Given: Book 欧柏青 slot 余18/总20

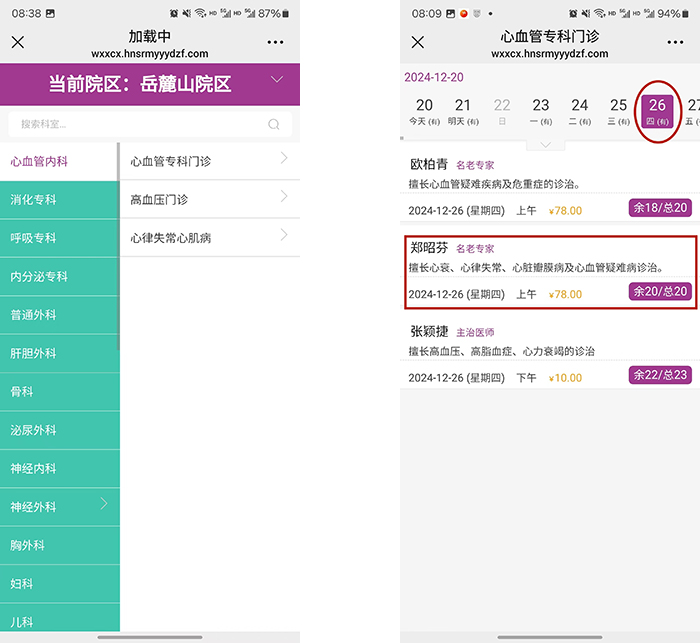Looking at the screenshot, I should [659, 207].
